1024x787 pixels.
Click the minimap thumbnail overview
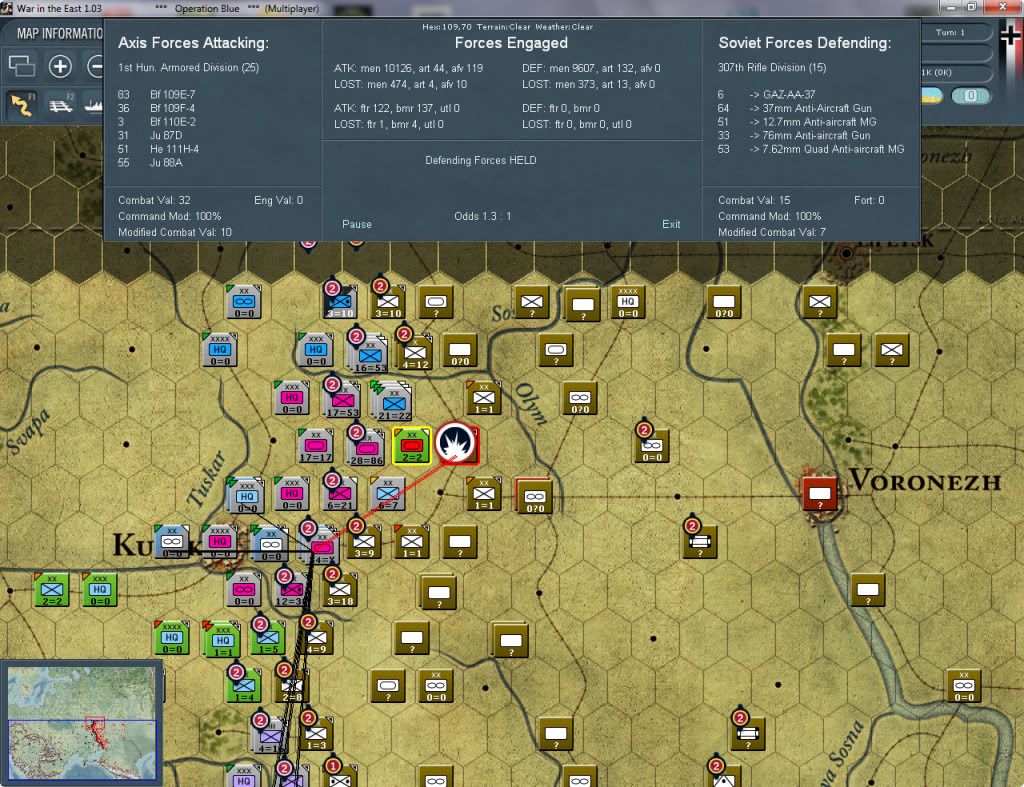point(82,723)
